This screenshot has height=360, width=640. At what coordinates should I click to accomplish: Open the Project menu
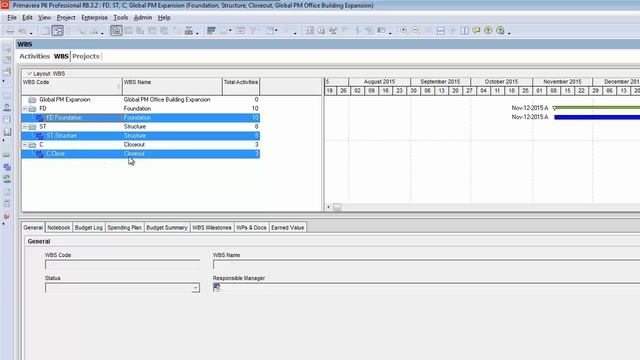(x=66, y=18)
